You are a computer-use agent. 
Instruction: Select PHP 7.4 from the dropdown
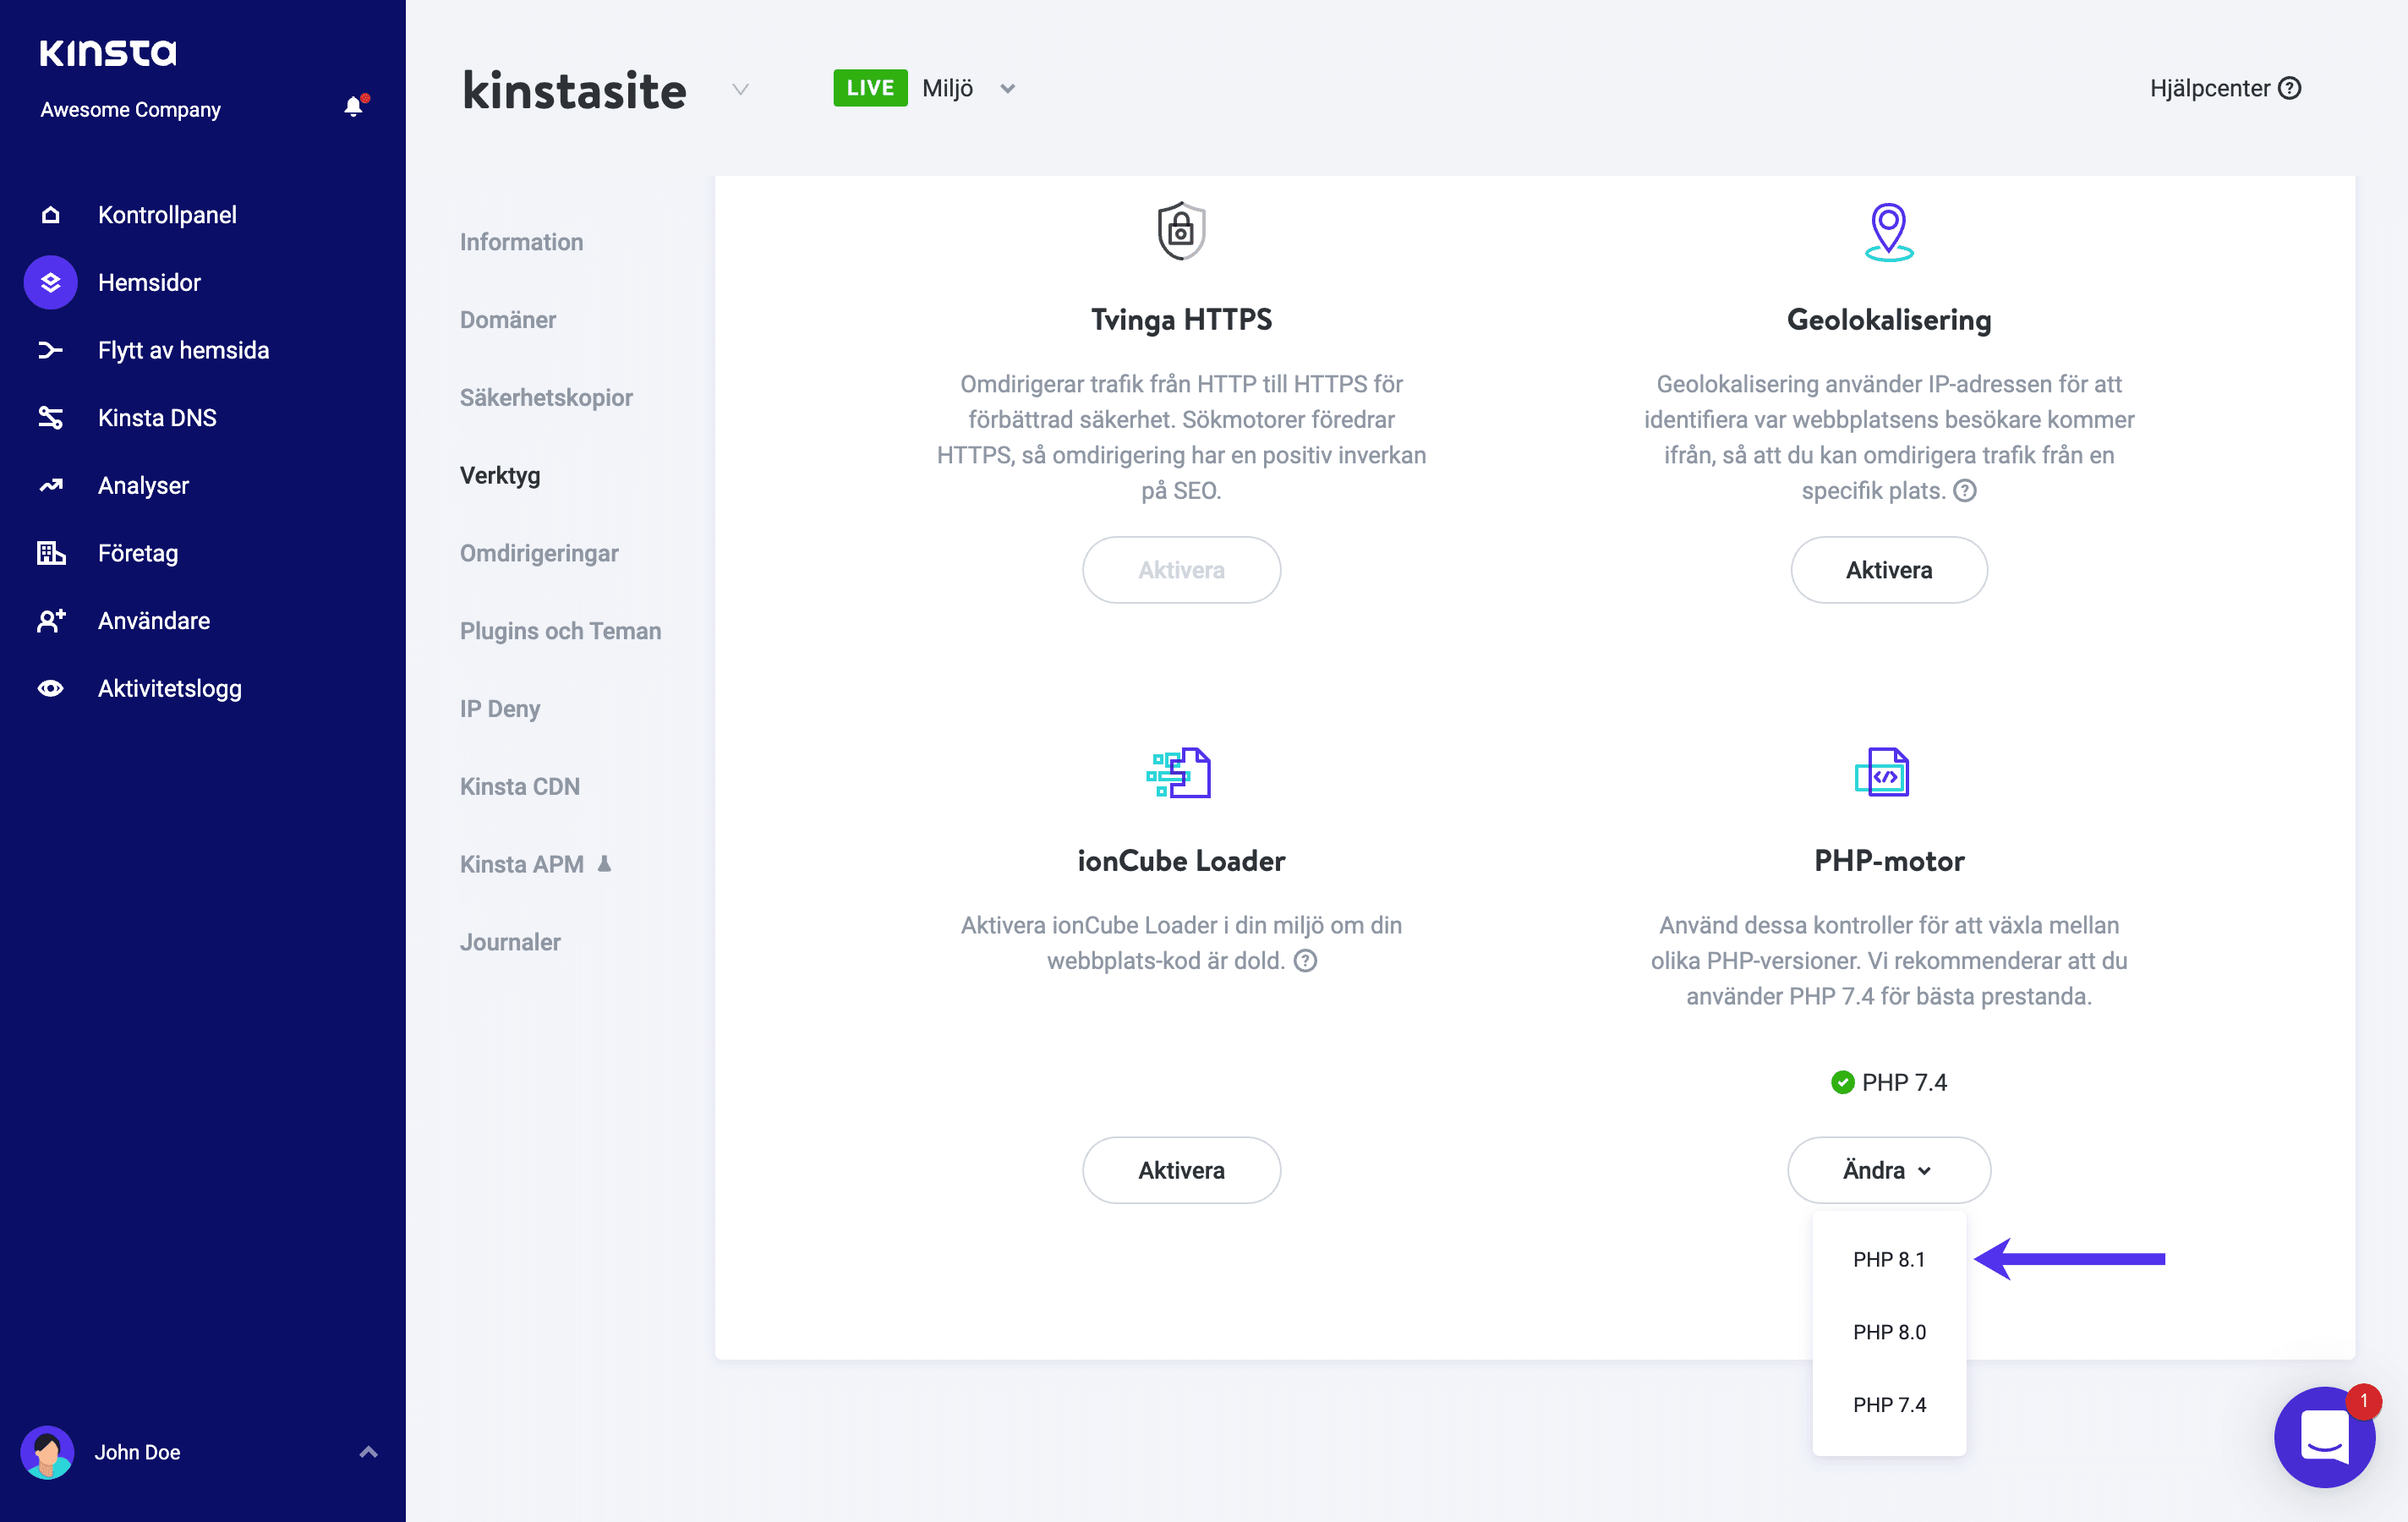coord(1888,1405)
